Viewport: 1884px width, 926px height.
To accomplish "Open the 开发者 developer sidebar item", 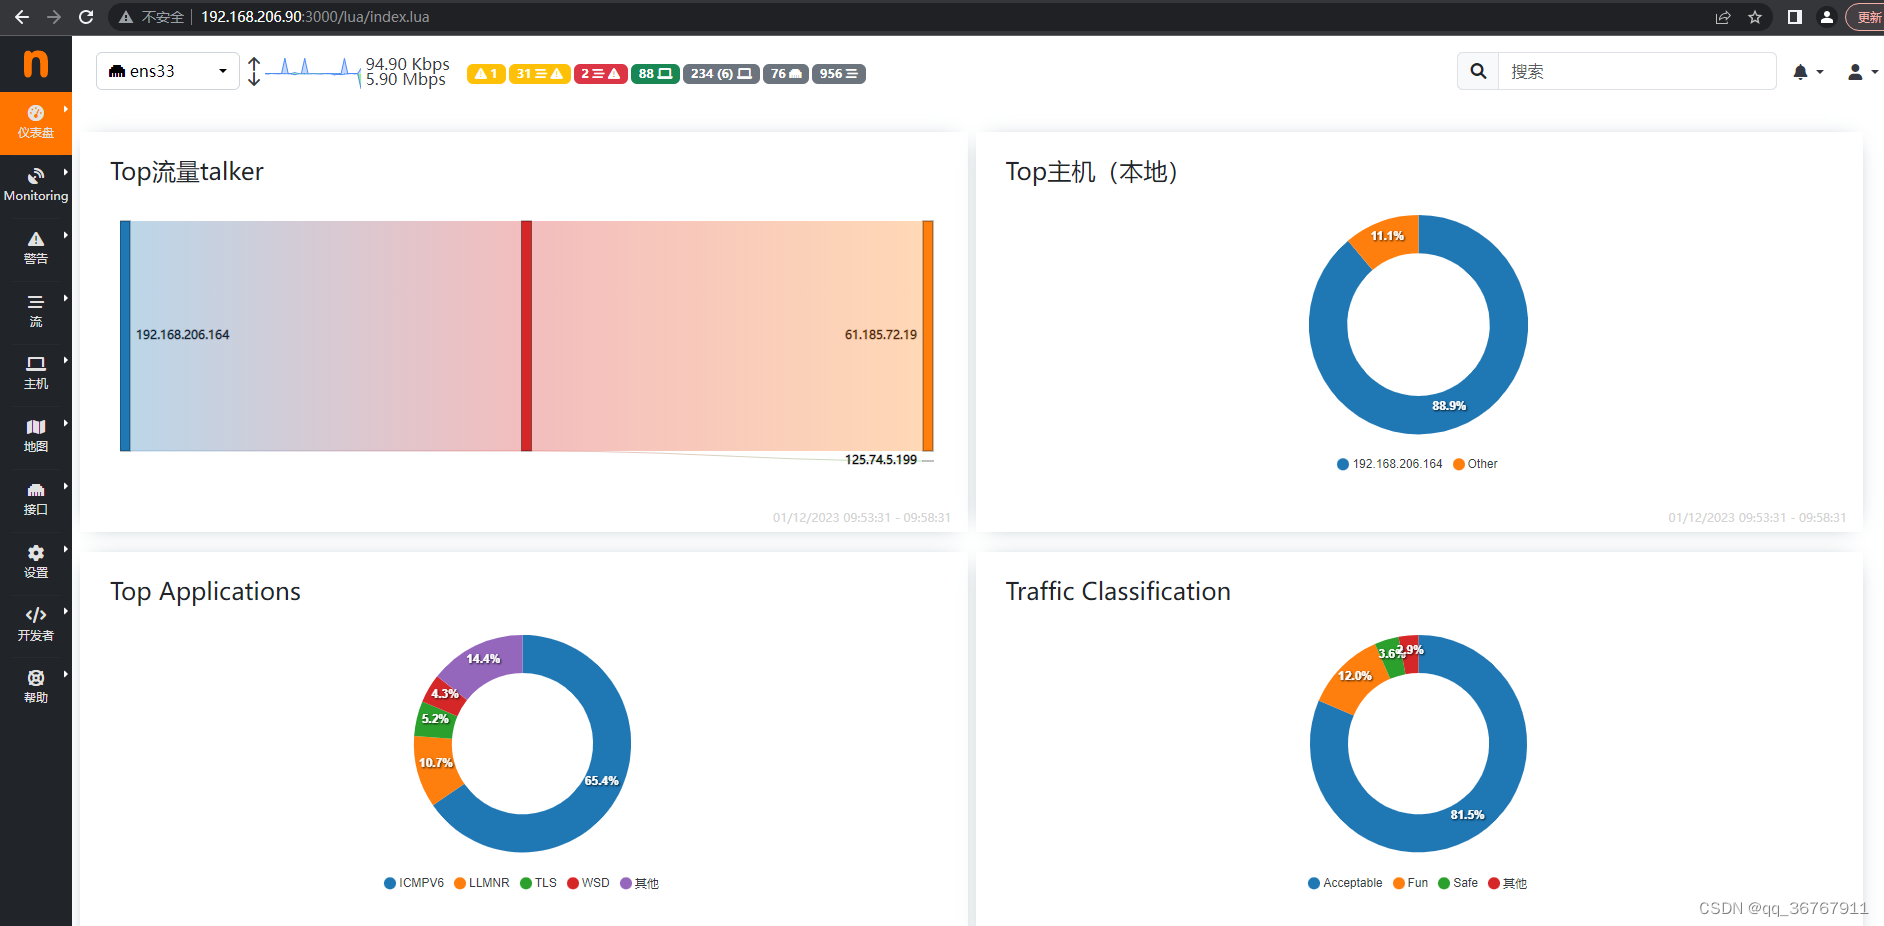I will 36,625.
